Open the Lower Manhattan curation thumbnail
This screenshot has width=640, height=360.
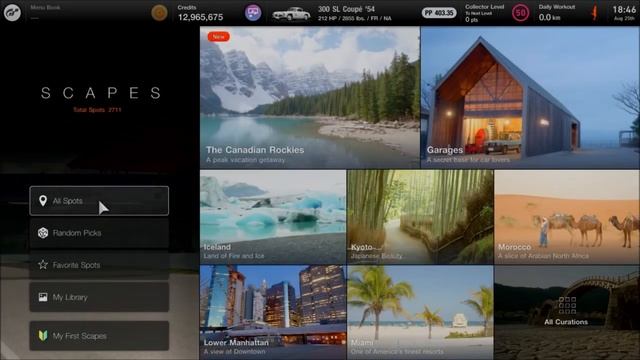(273, 312)
